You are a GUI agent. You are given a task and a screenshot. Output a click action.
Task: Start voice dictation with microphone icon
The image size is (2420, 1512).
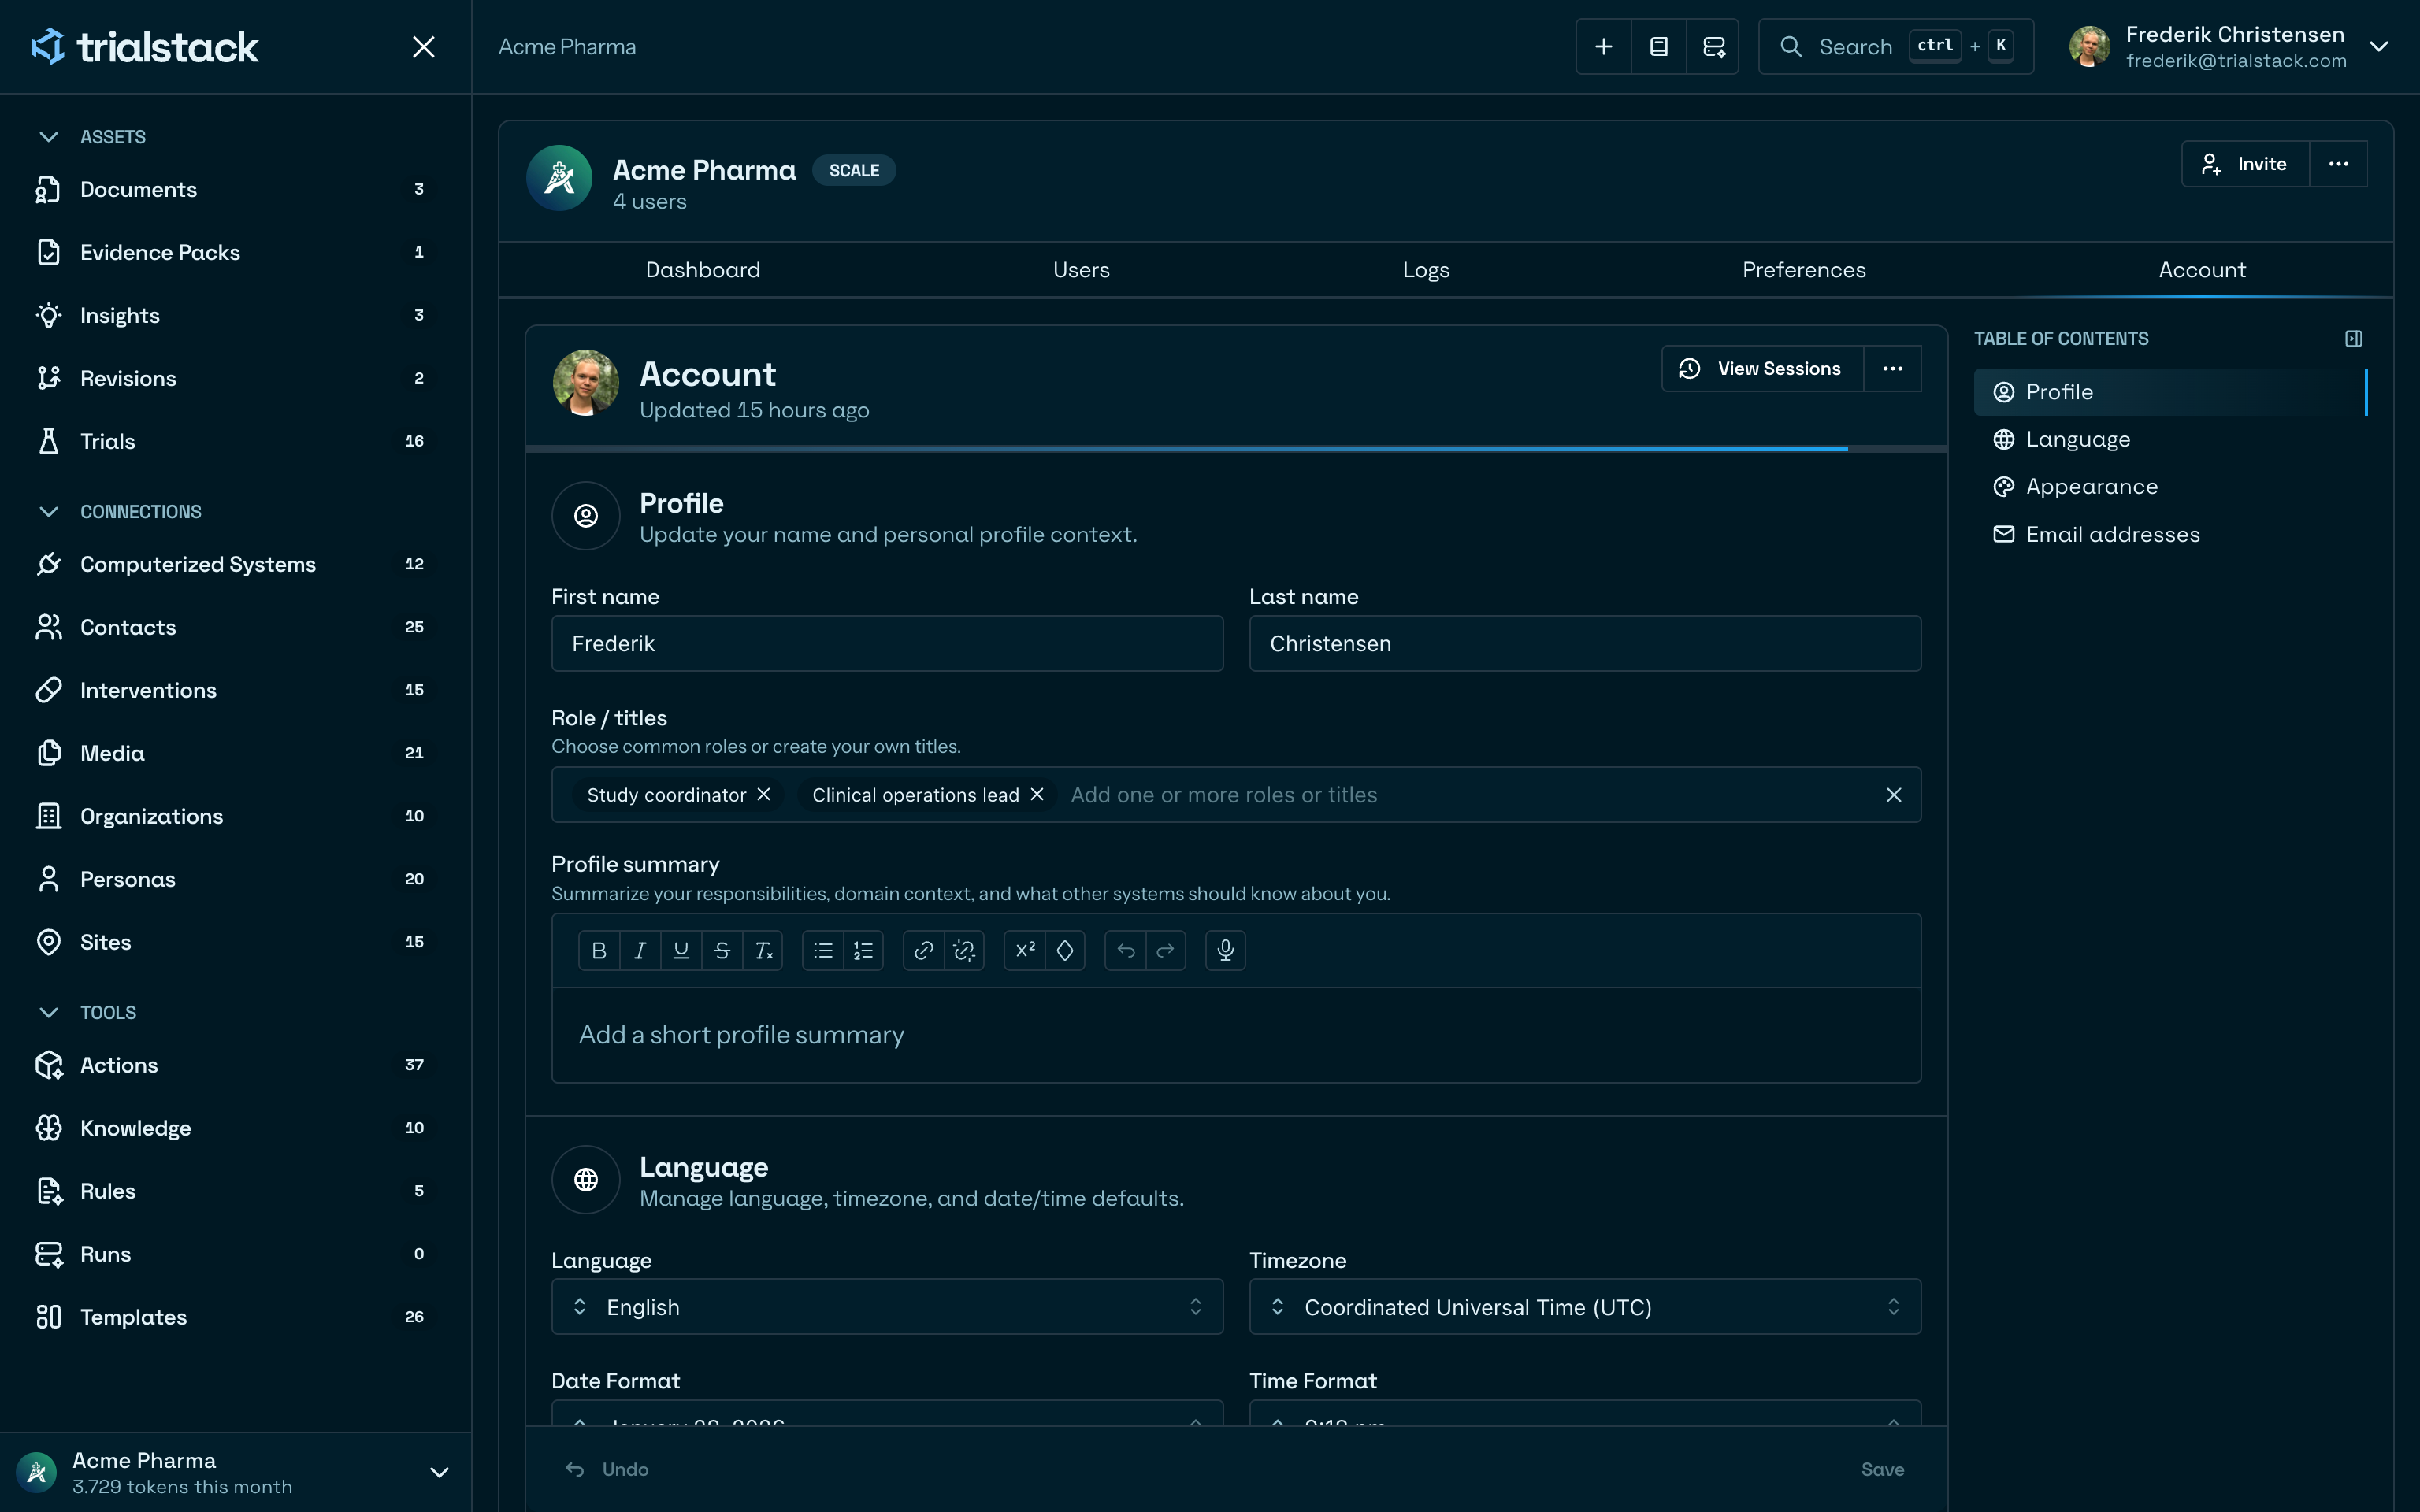1226,950
